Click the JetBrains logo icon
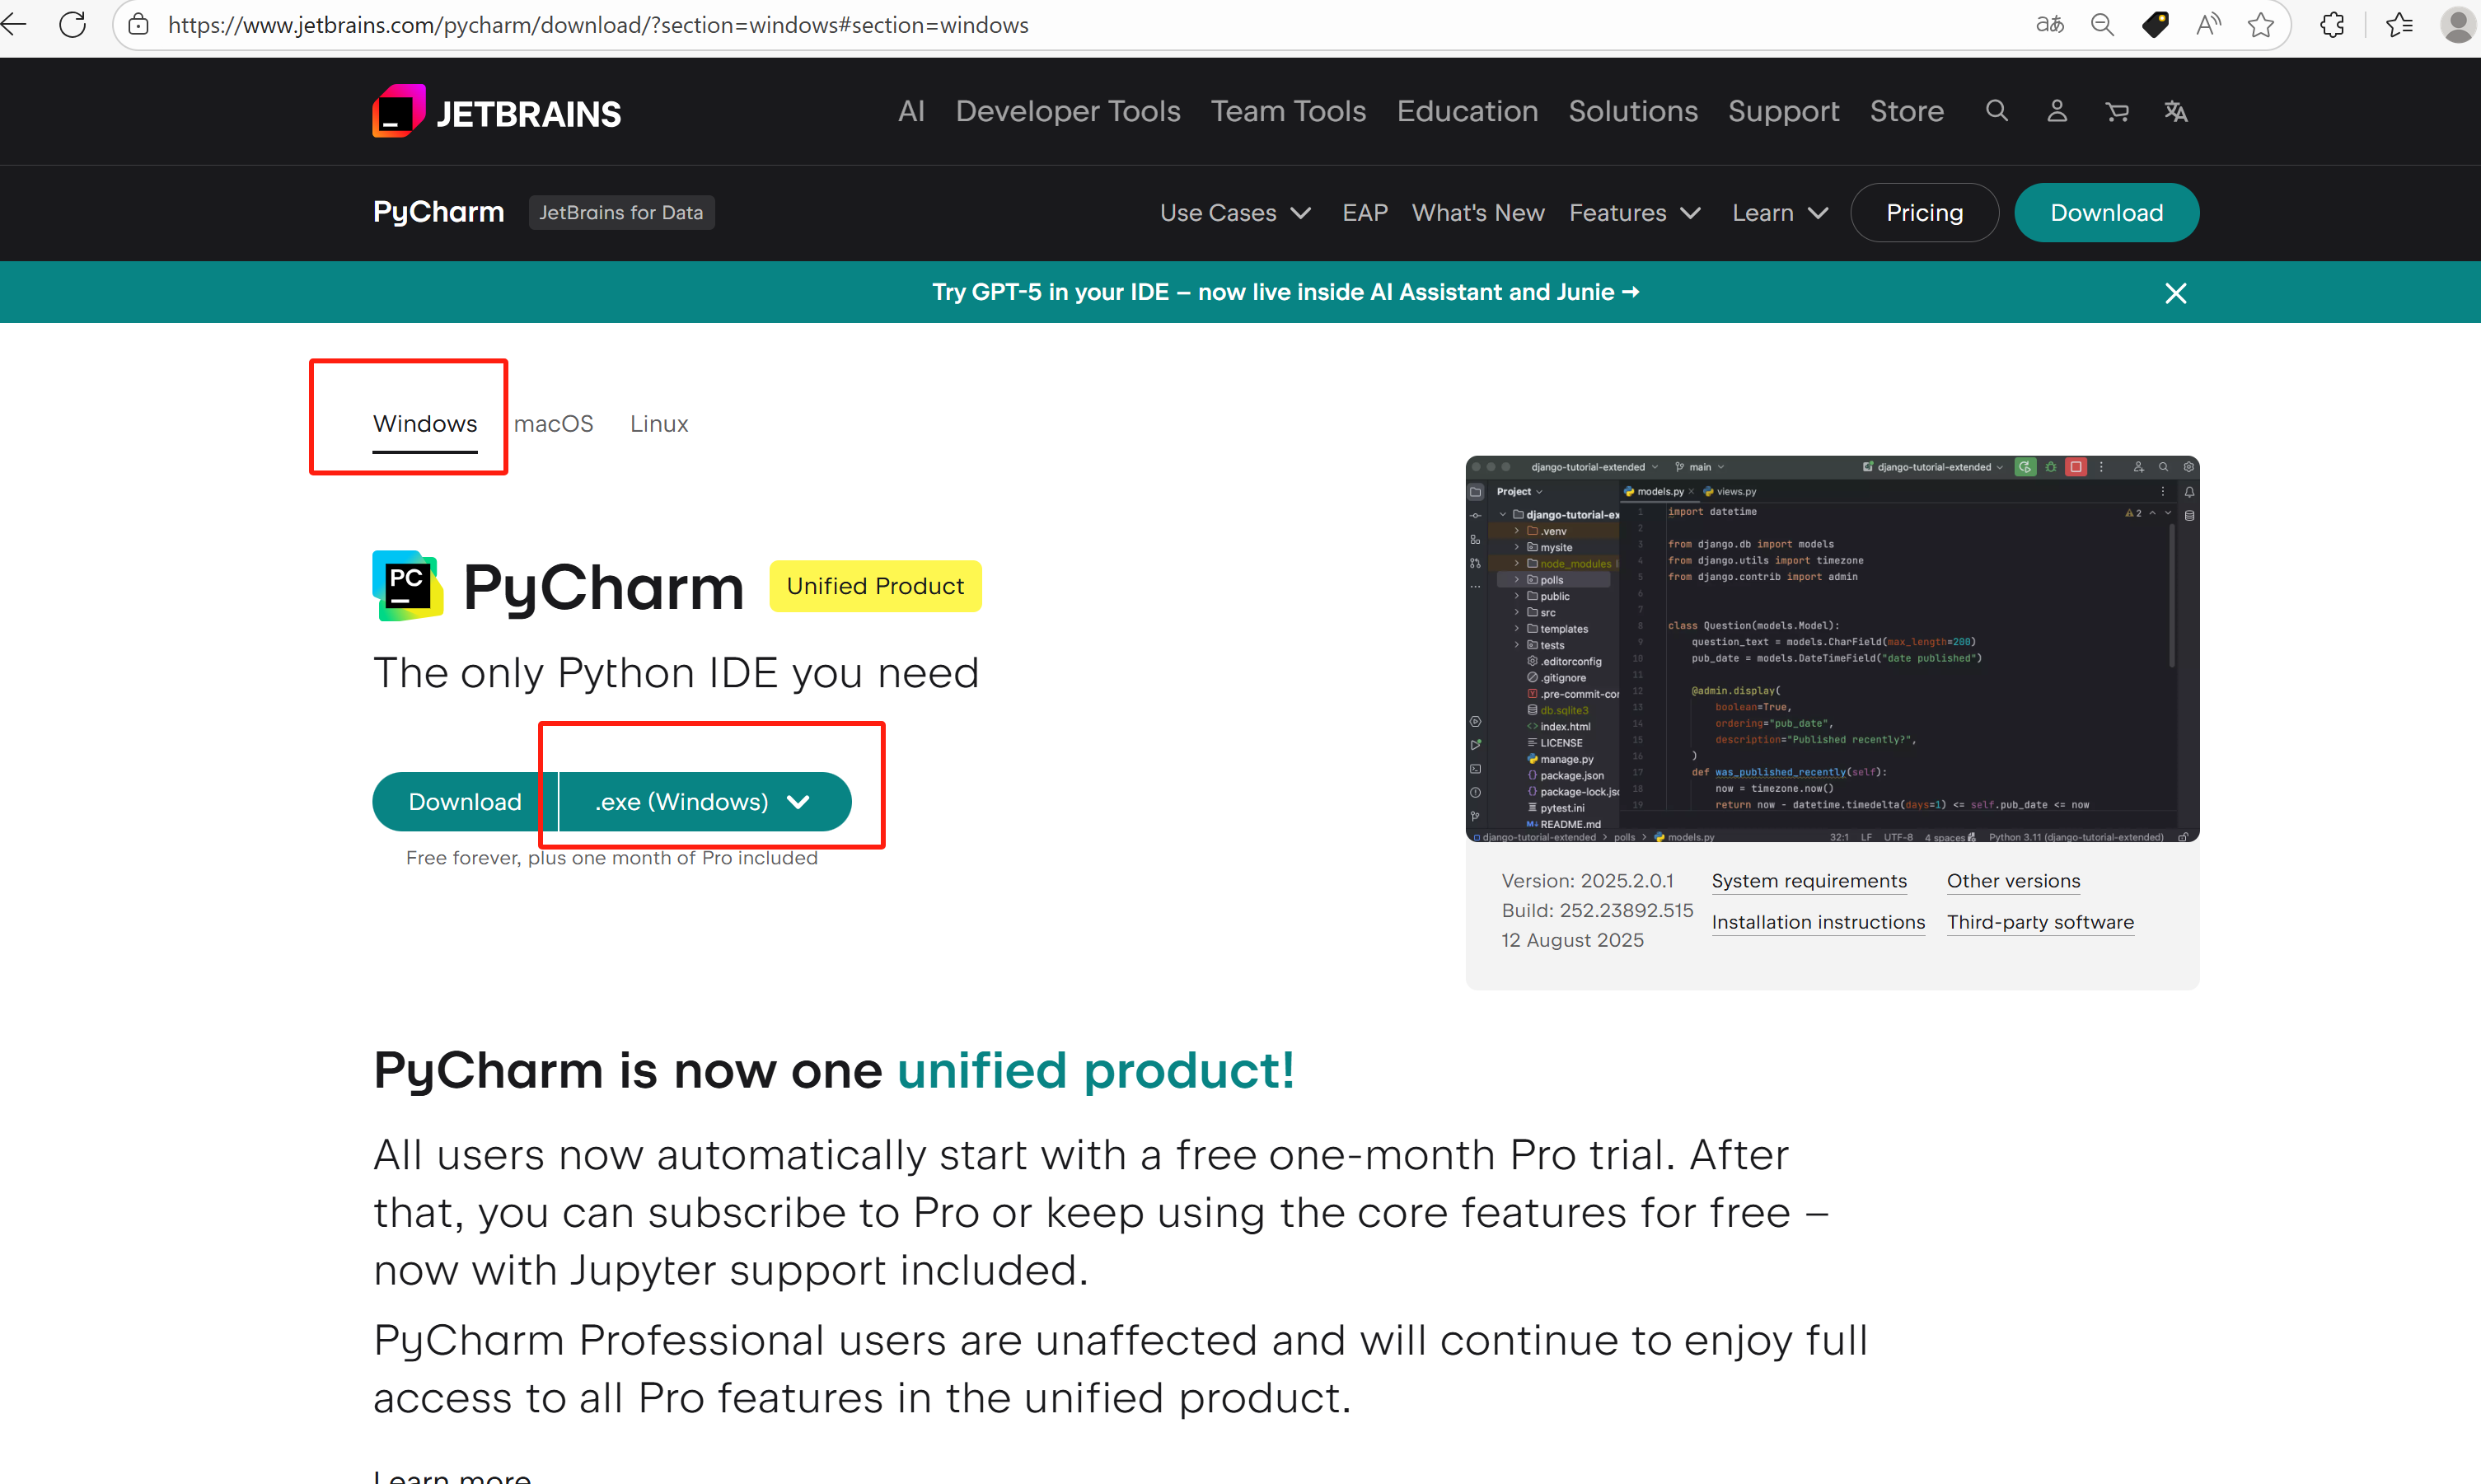This screenshot has height=1484, width=2481. [399, 111]
